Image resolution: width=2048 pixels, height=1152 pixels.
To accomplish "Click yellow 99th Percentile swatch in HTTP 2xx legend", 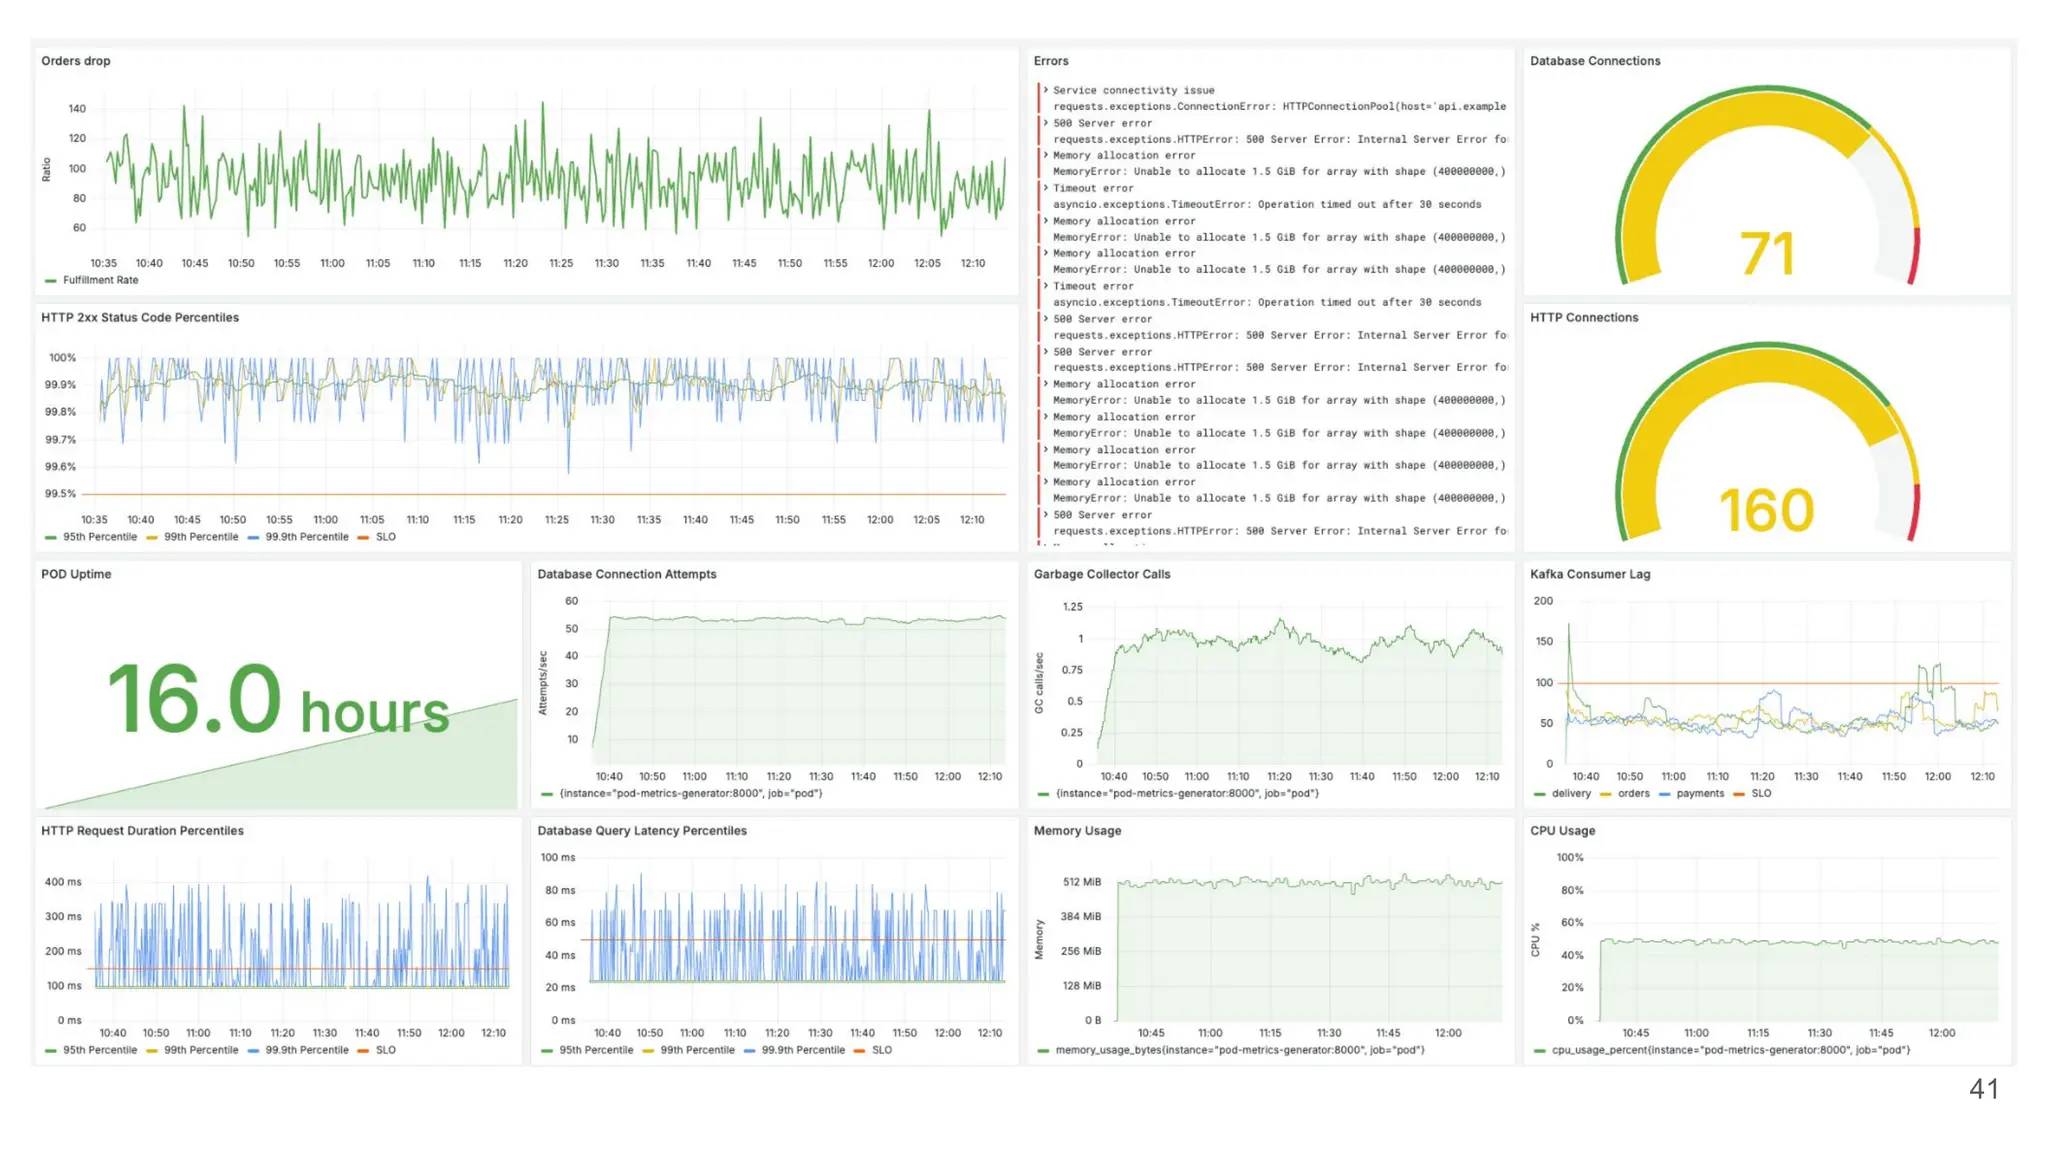I will click(x=152, y=537).
